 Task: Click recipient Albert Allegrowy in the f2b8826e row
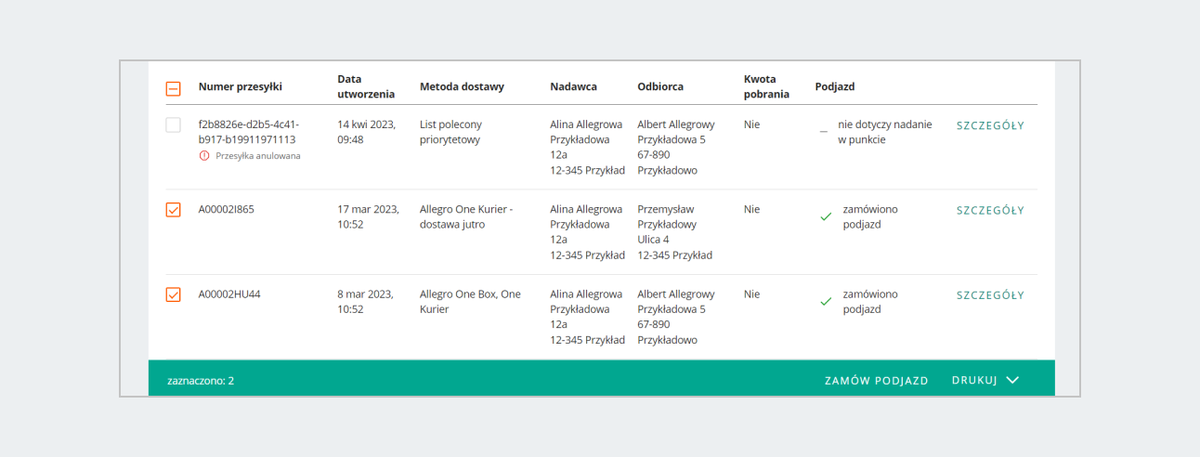pyautogui.click(x=676, y=125)
